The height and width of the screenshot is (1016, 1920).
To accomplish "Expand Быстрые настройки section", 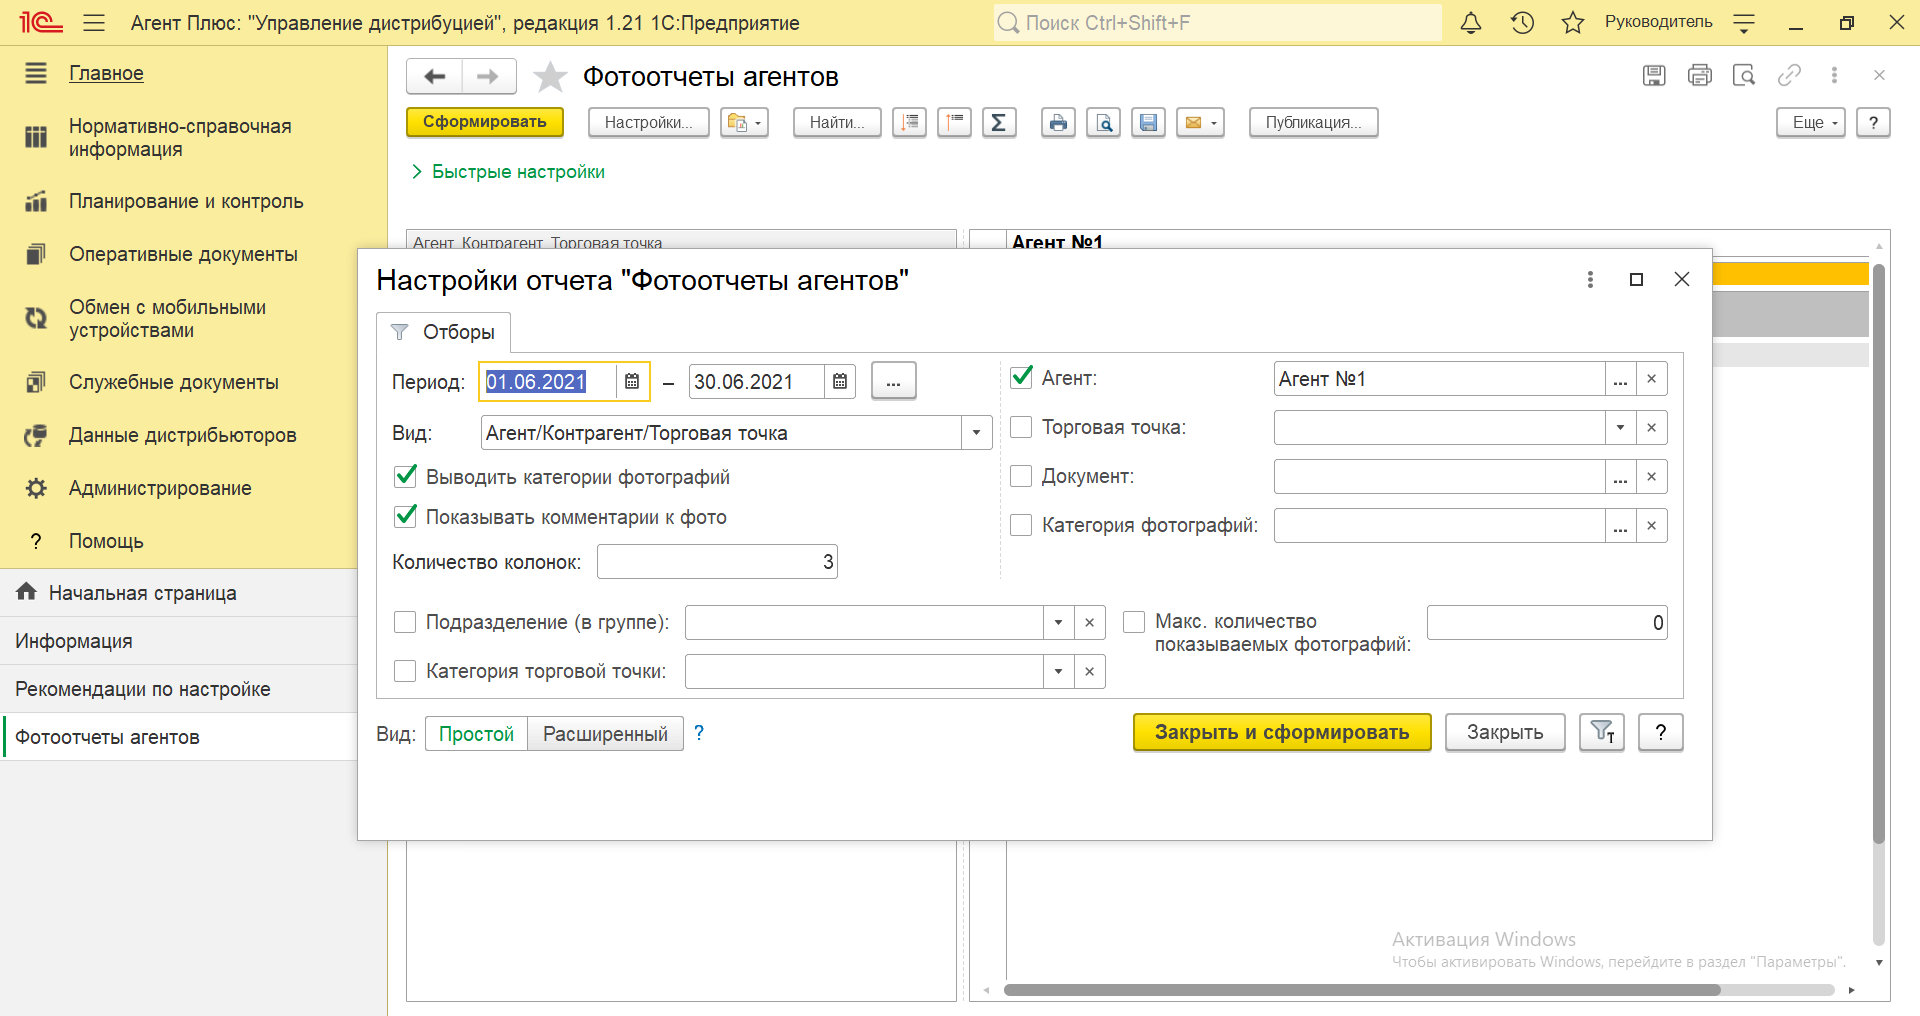I will pyautogui.click(x=508, y=172).
